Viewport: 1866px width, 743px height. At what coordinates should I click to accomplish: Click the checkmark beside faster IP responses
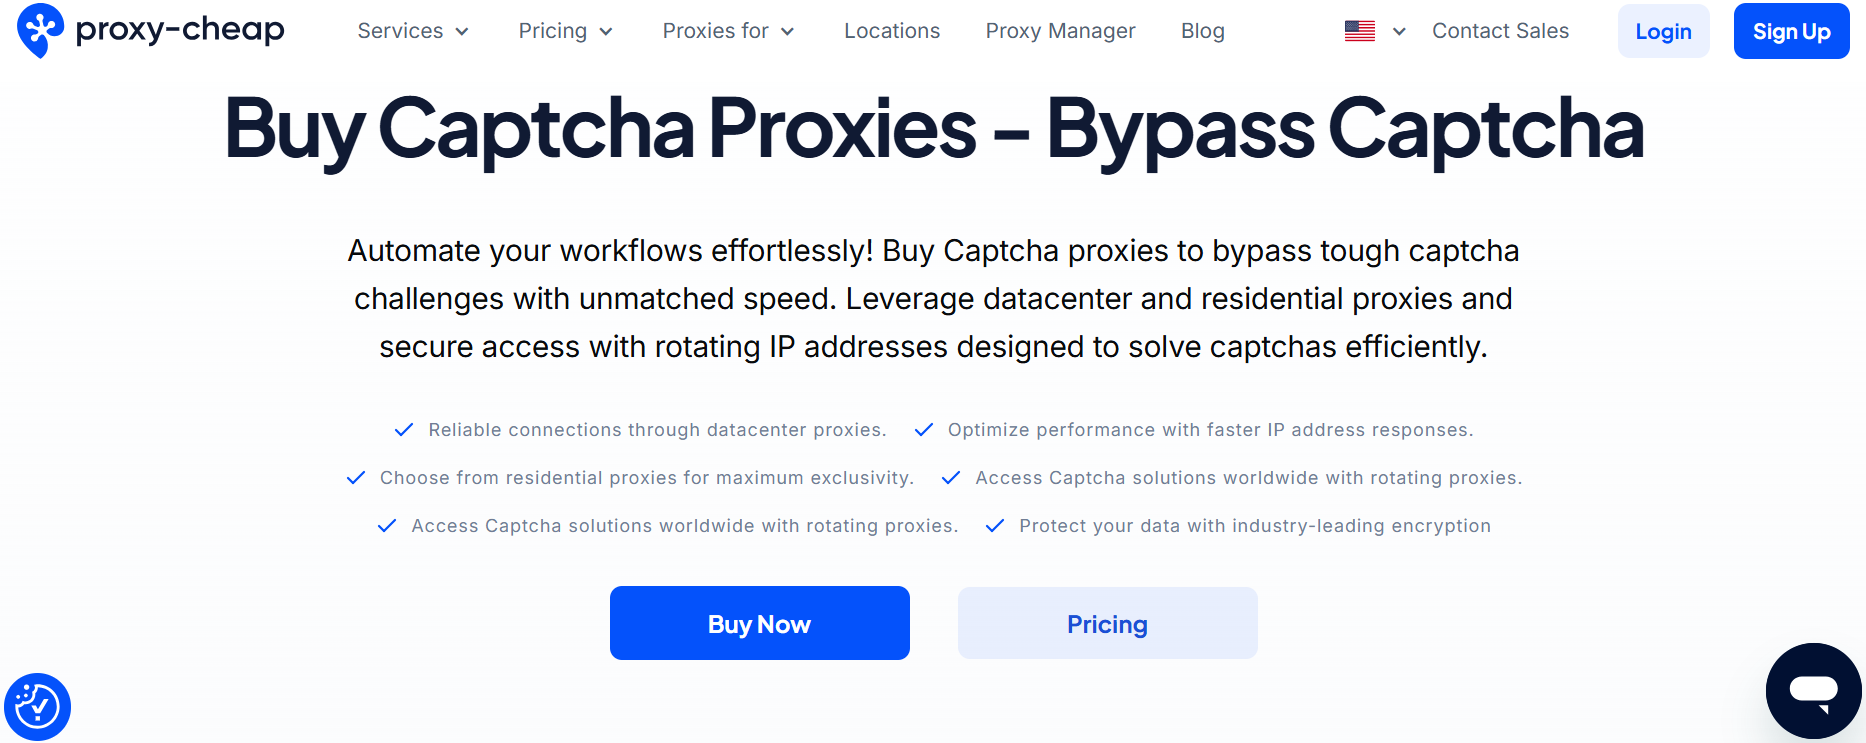click(x=923, y=429)
